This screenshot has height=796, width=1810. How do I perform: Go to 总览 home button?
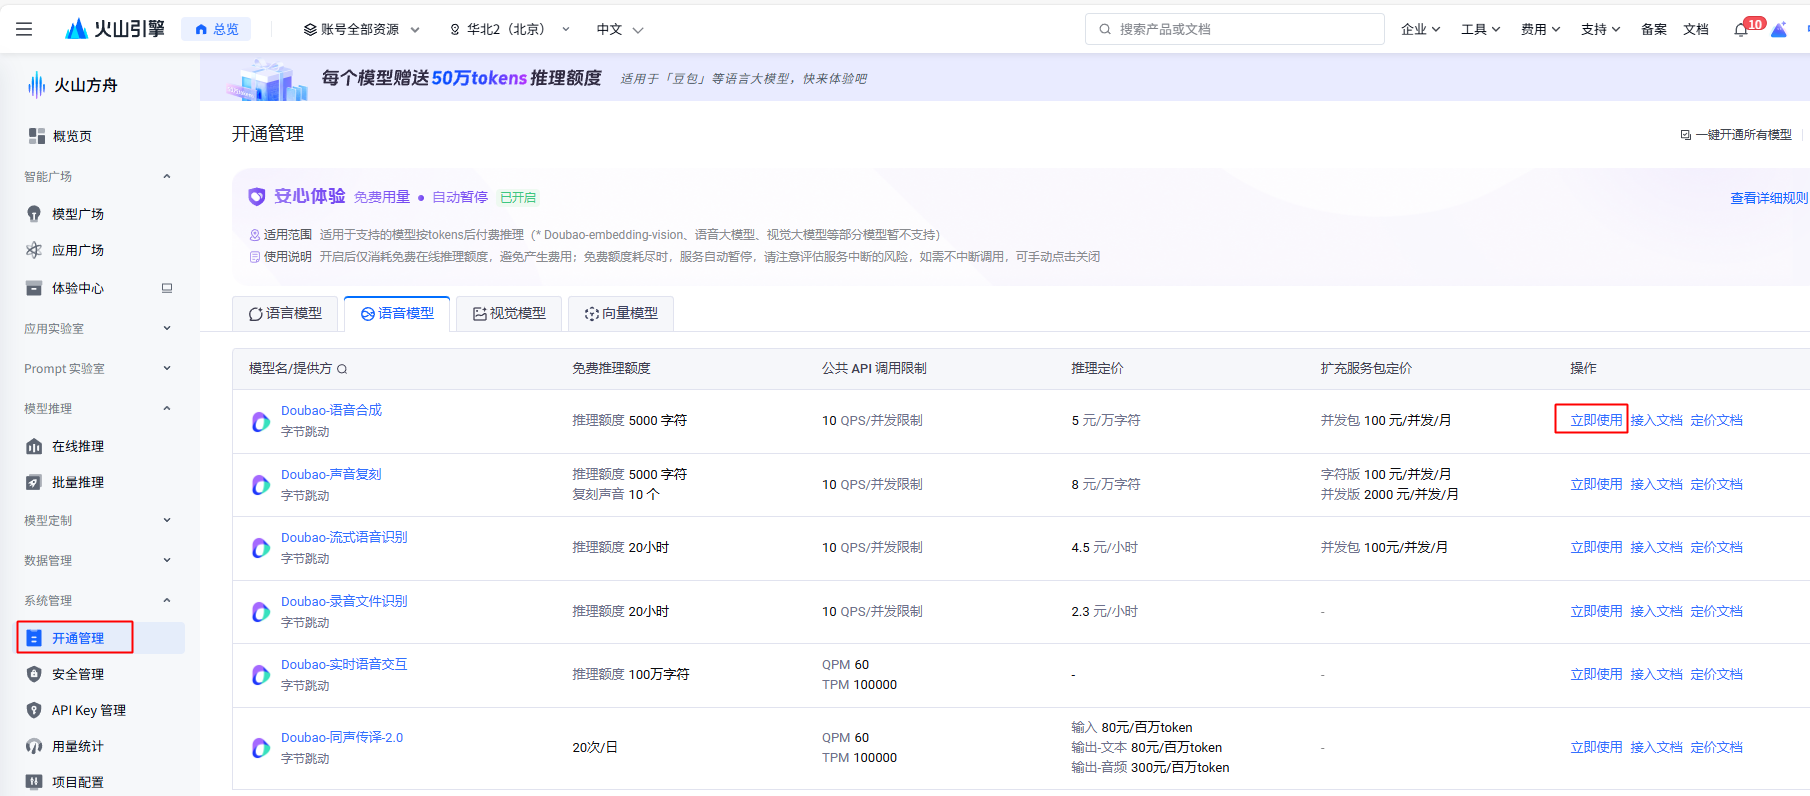tap(216, 29)
